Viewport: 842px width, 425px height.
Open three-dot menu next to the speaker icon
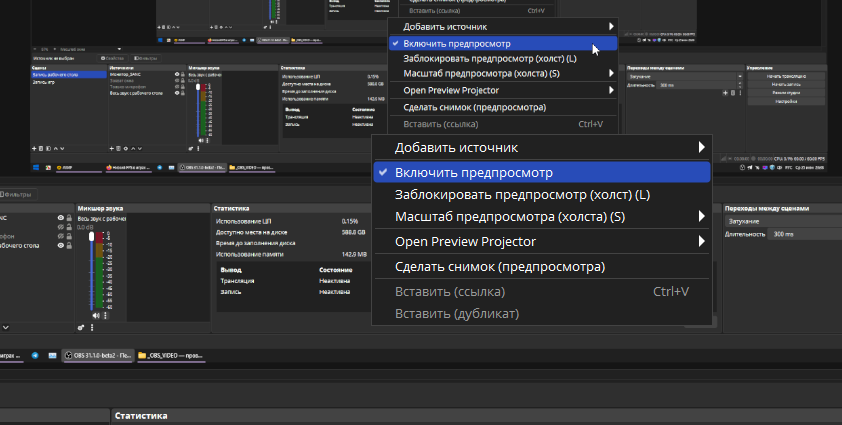[105, 315]
